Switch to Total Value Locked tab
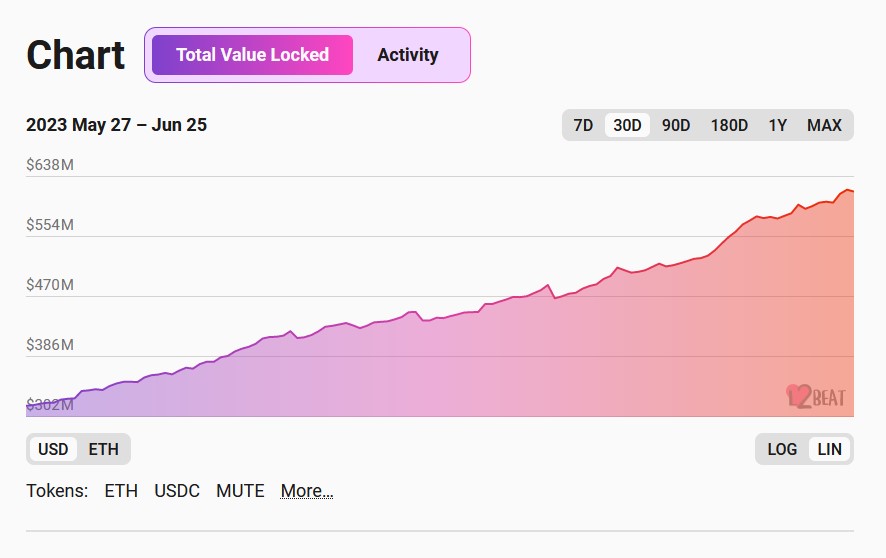The width and height of the screenshot is (886, 558). 252,55
